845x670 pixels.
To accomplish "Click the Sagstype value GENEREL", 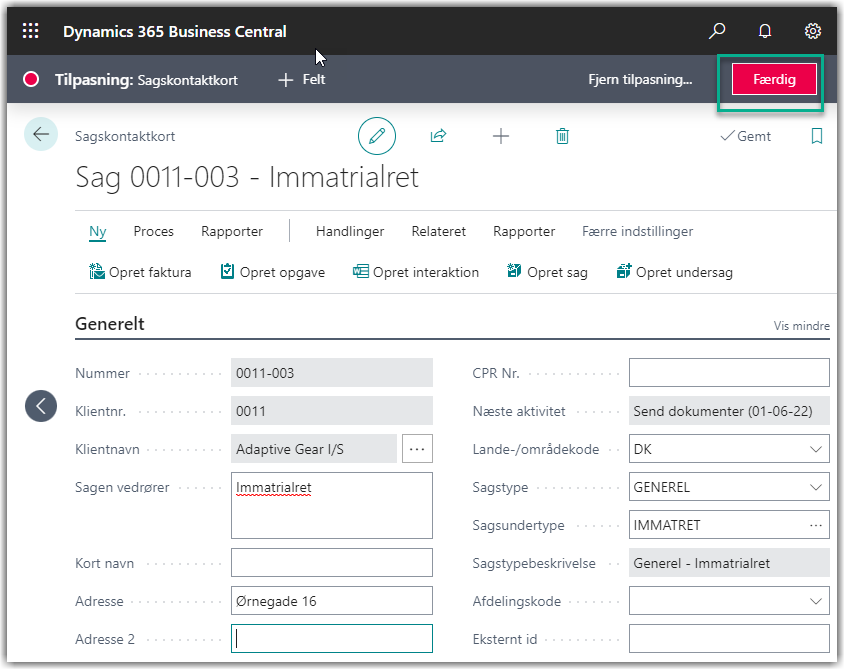I will pyautogui.click(x=662, y=487).
